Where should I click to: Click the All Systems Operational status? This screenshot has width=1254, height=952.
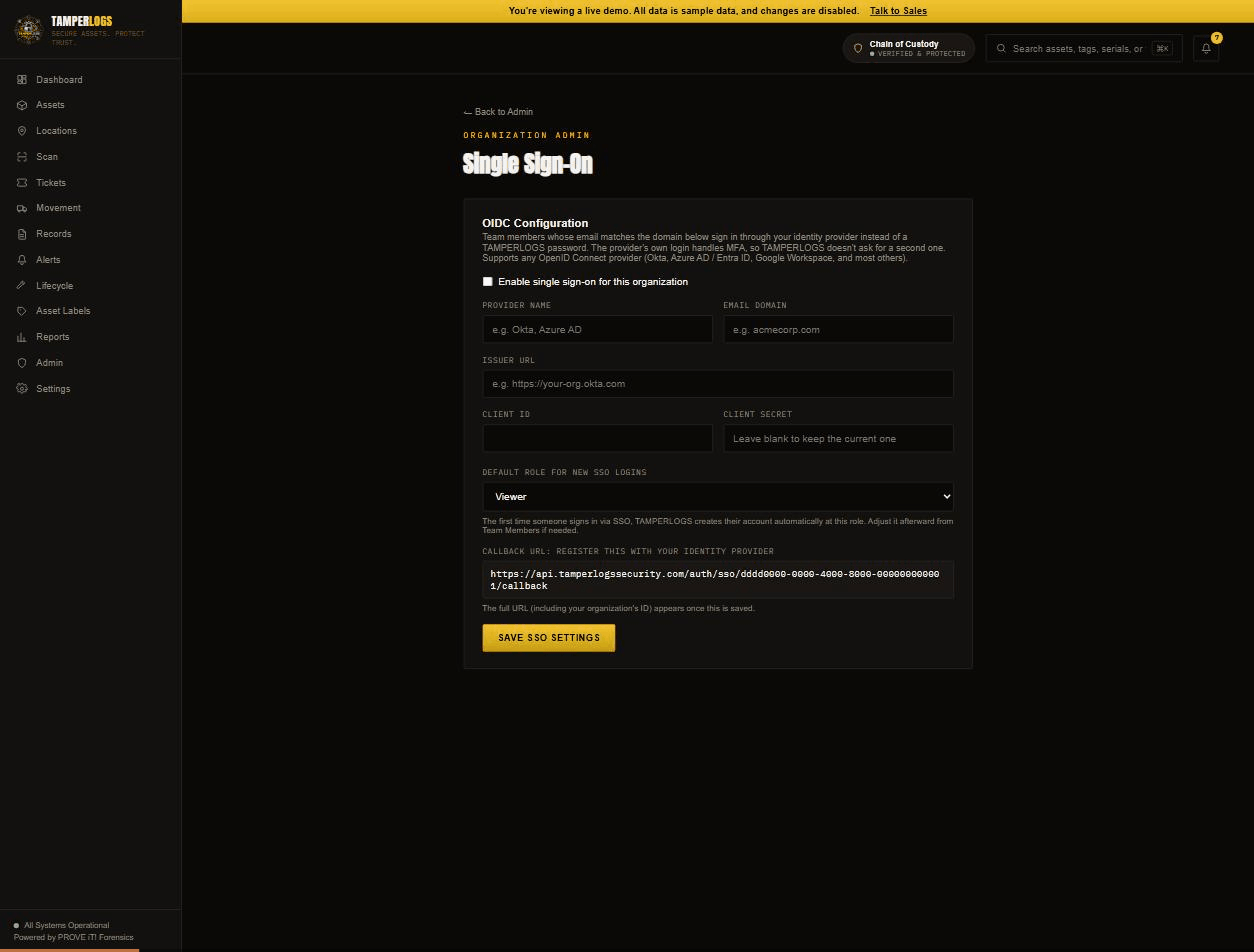(61, 925)
